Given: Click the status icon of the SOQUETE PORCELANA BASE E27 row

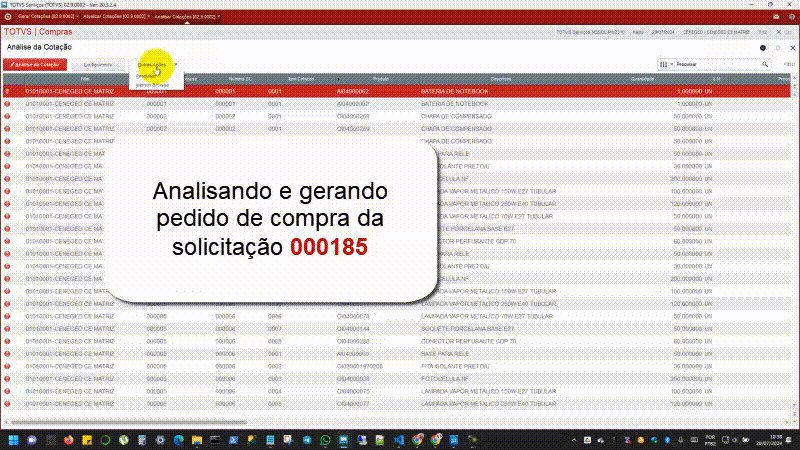Looking at the screenshot, I should point(7,328).
